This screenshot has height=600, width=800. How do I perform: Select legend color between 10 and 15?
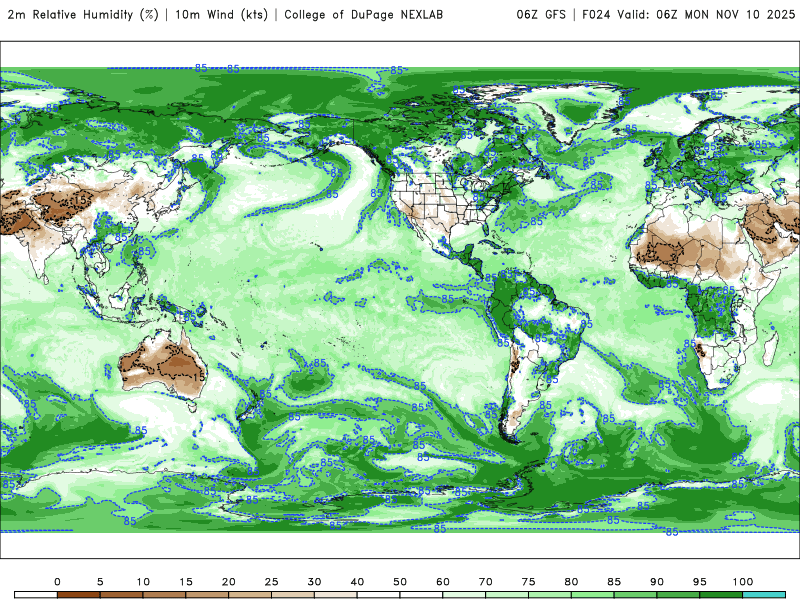tap(164, 595)
